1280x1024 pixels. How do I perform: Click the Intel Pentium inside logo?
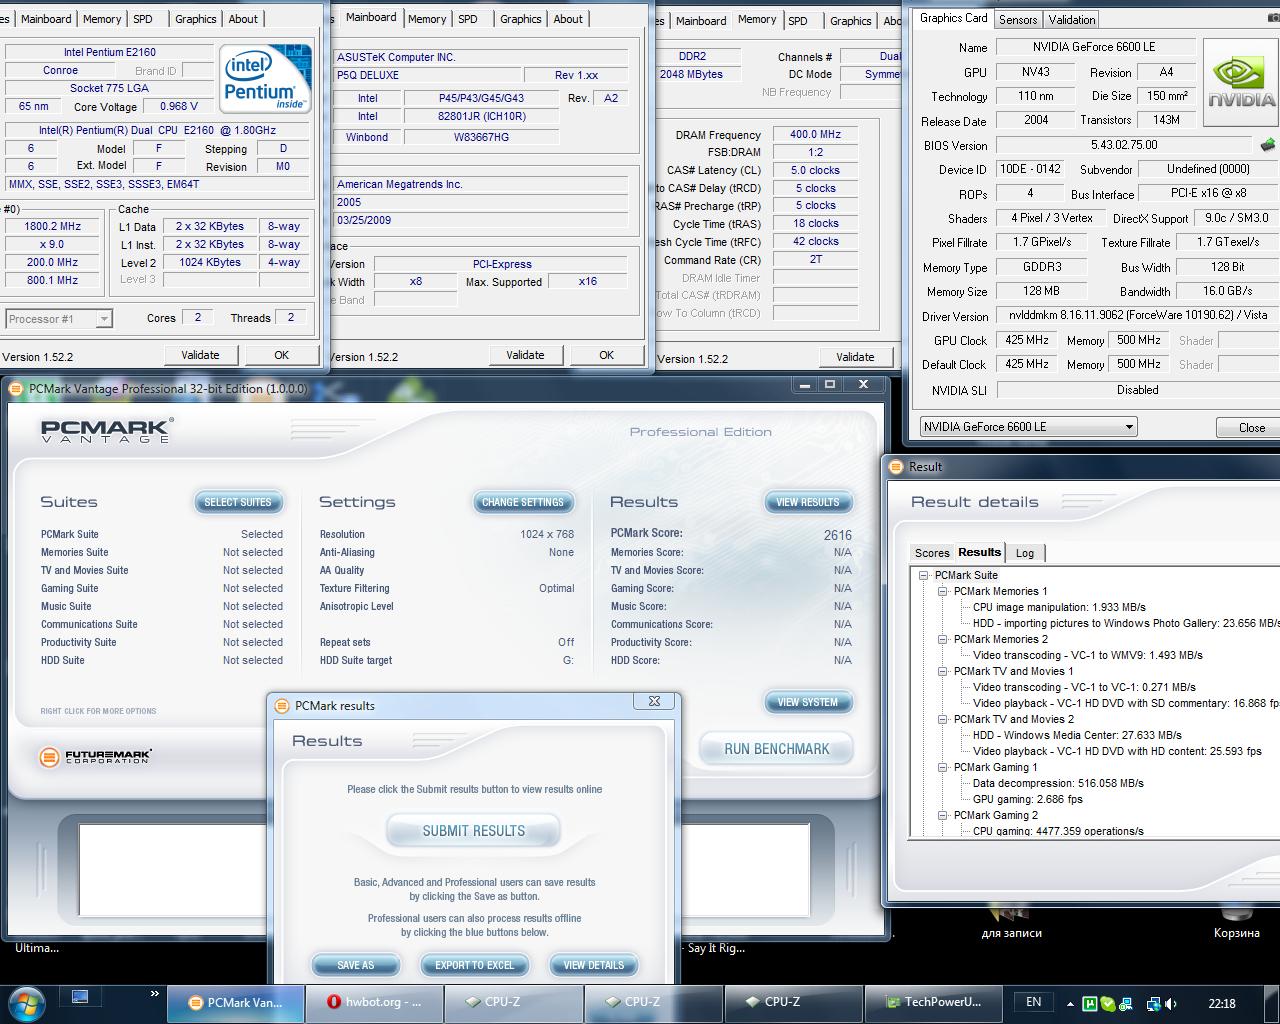(265, 79)
